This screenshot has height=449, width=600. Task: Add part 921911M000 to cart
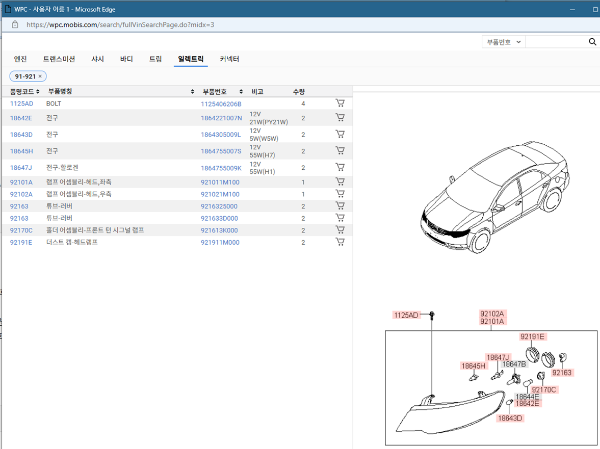click(340, 242)
